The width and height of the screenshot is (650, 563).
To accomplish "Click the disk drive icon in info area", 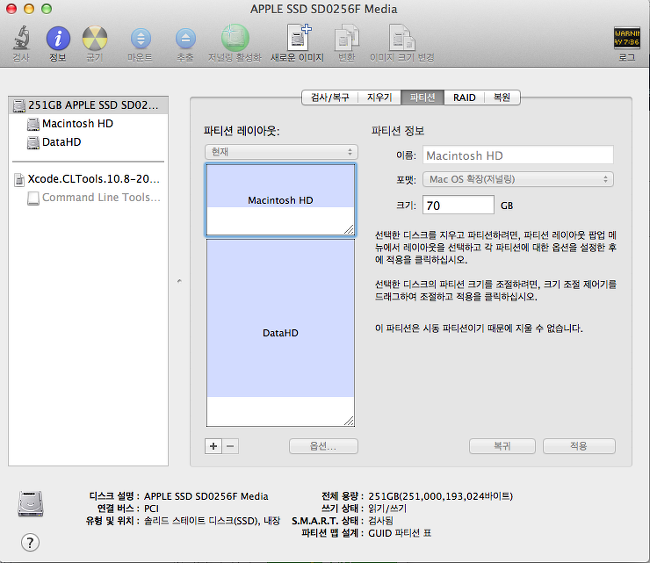I will pos(30,503).
